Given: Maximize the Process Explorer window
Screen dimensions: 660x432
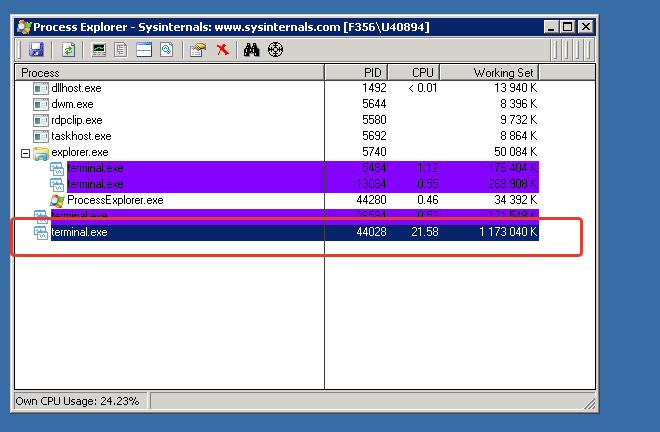Looking at the screenshot, I should click(x=567, y=27).
